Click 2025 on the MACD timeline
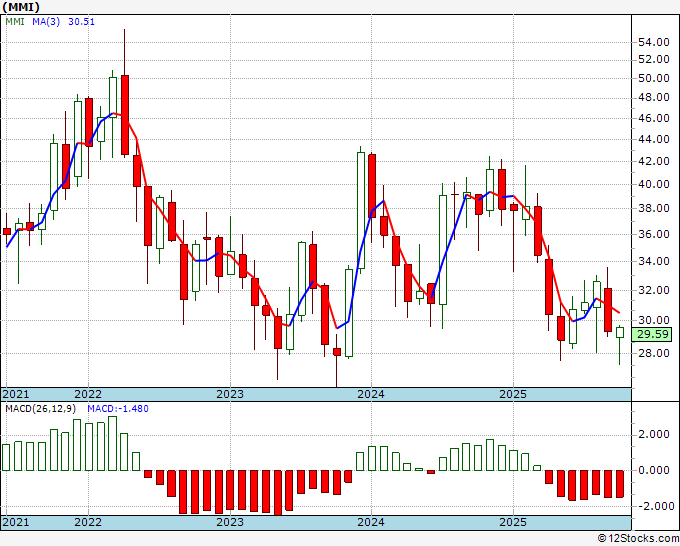 click(513, 522)
